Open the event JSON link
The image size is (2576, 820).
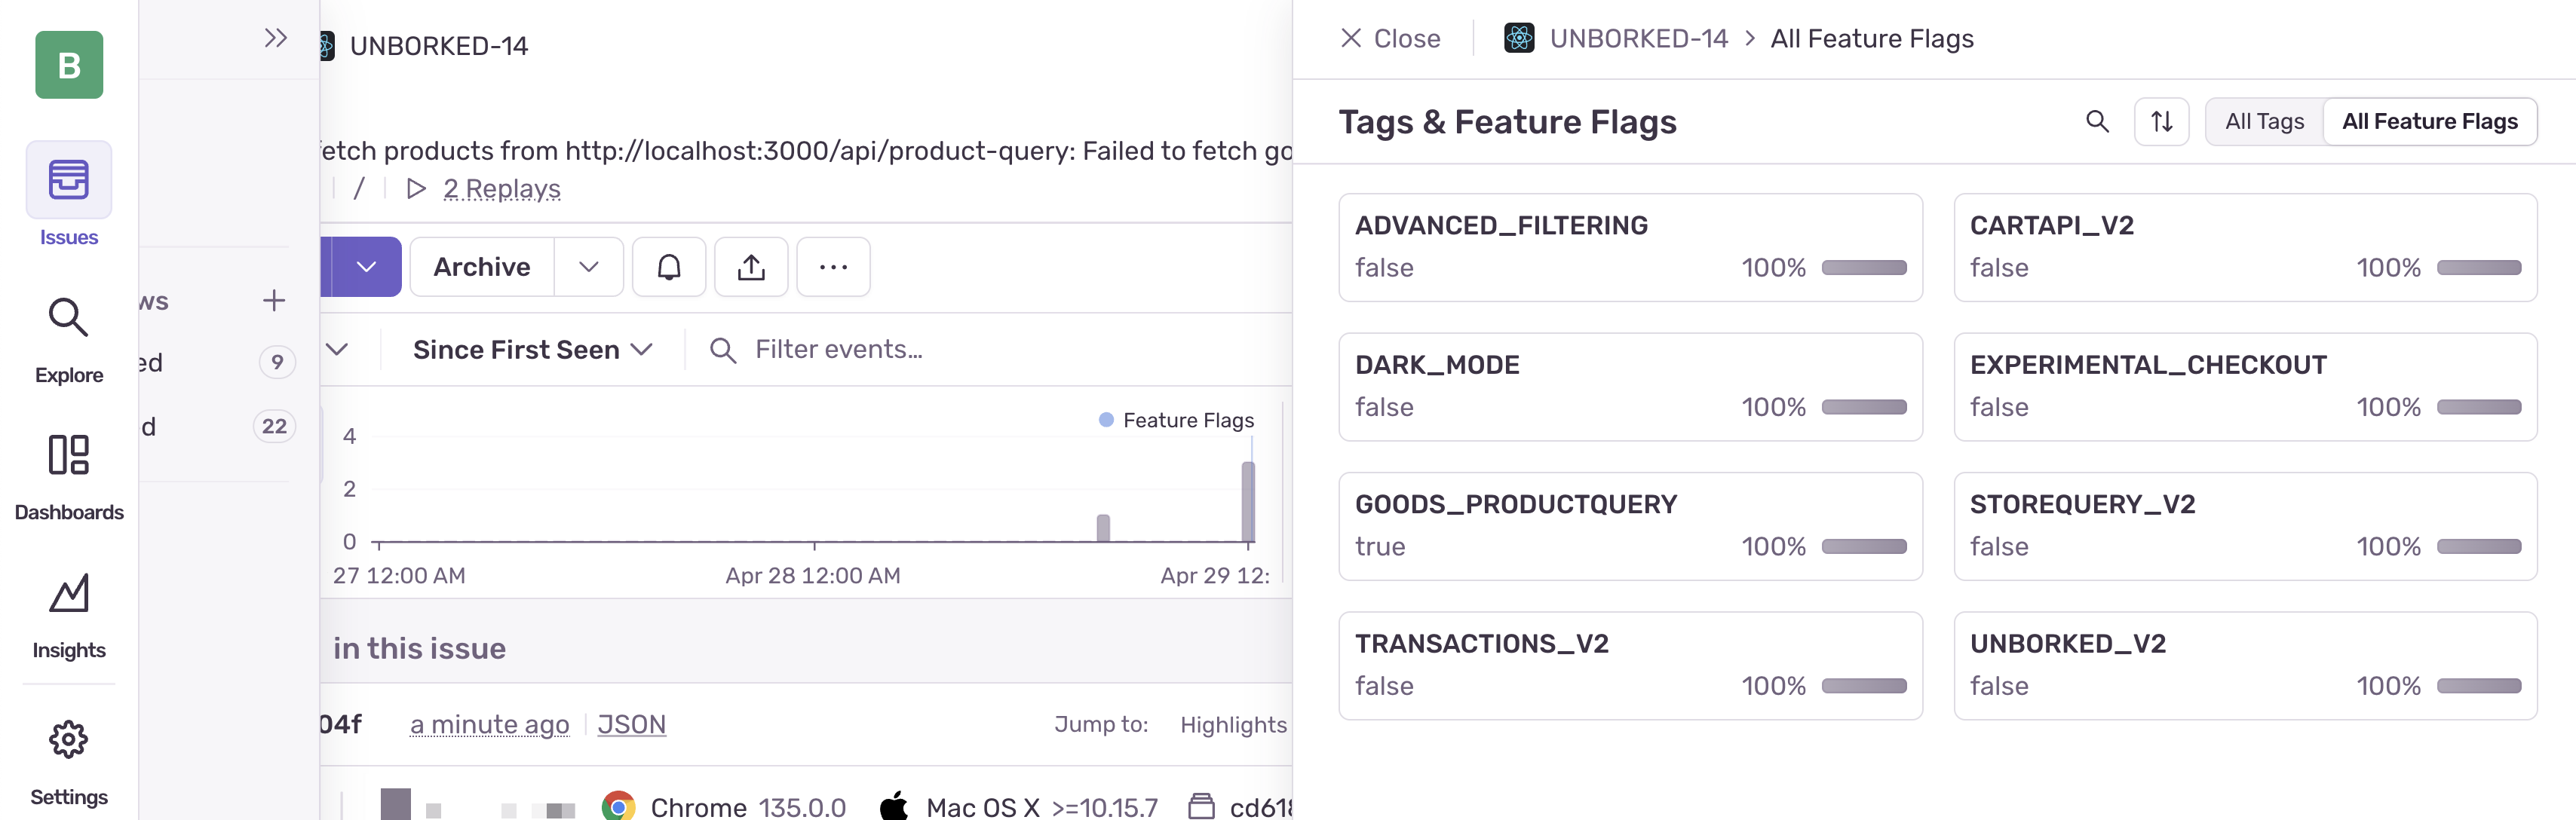click(631, 724)
